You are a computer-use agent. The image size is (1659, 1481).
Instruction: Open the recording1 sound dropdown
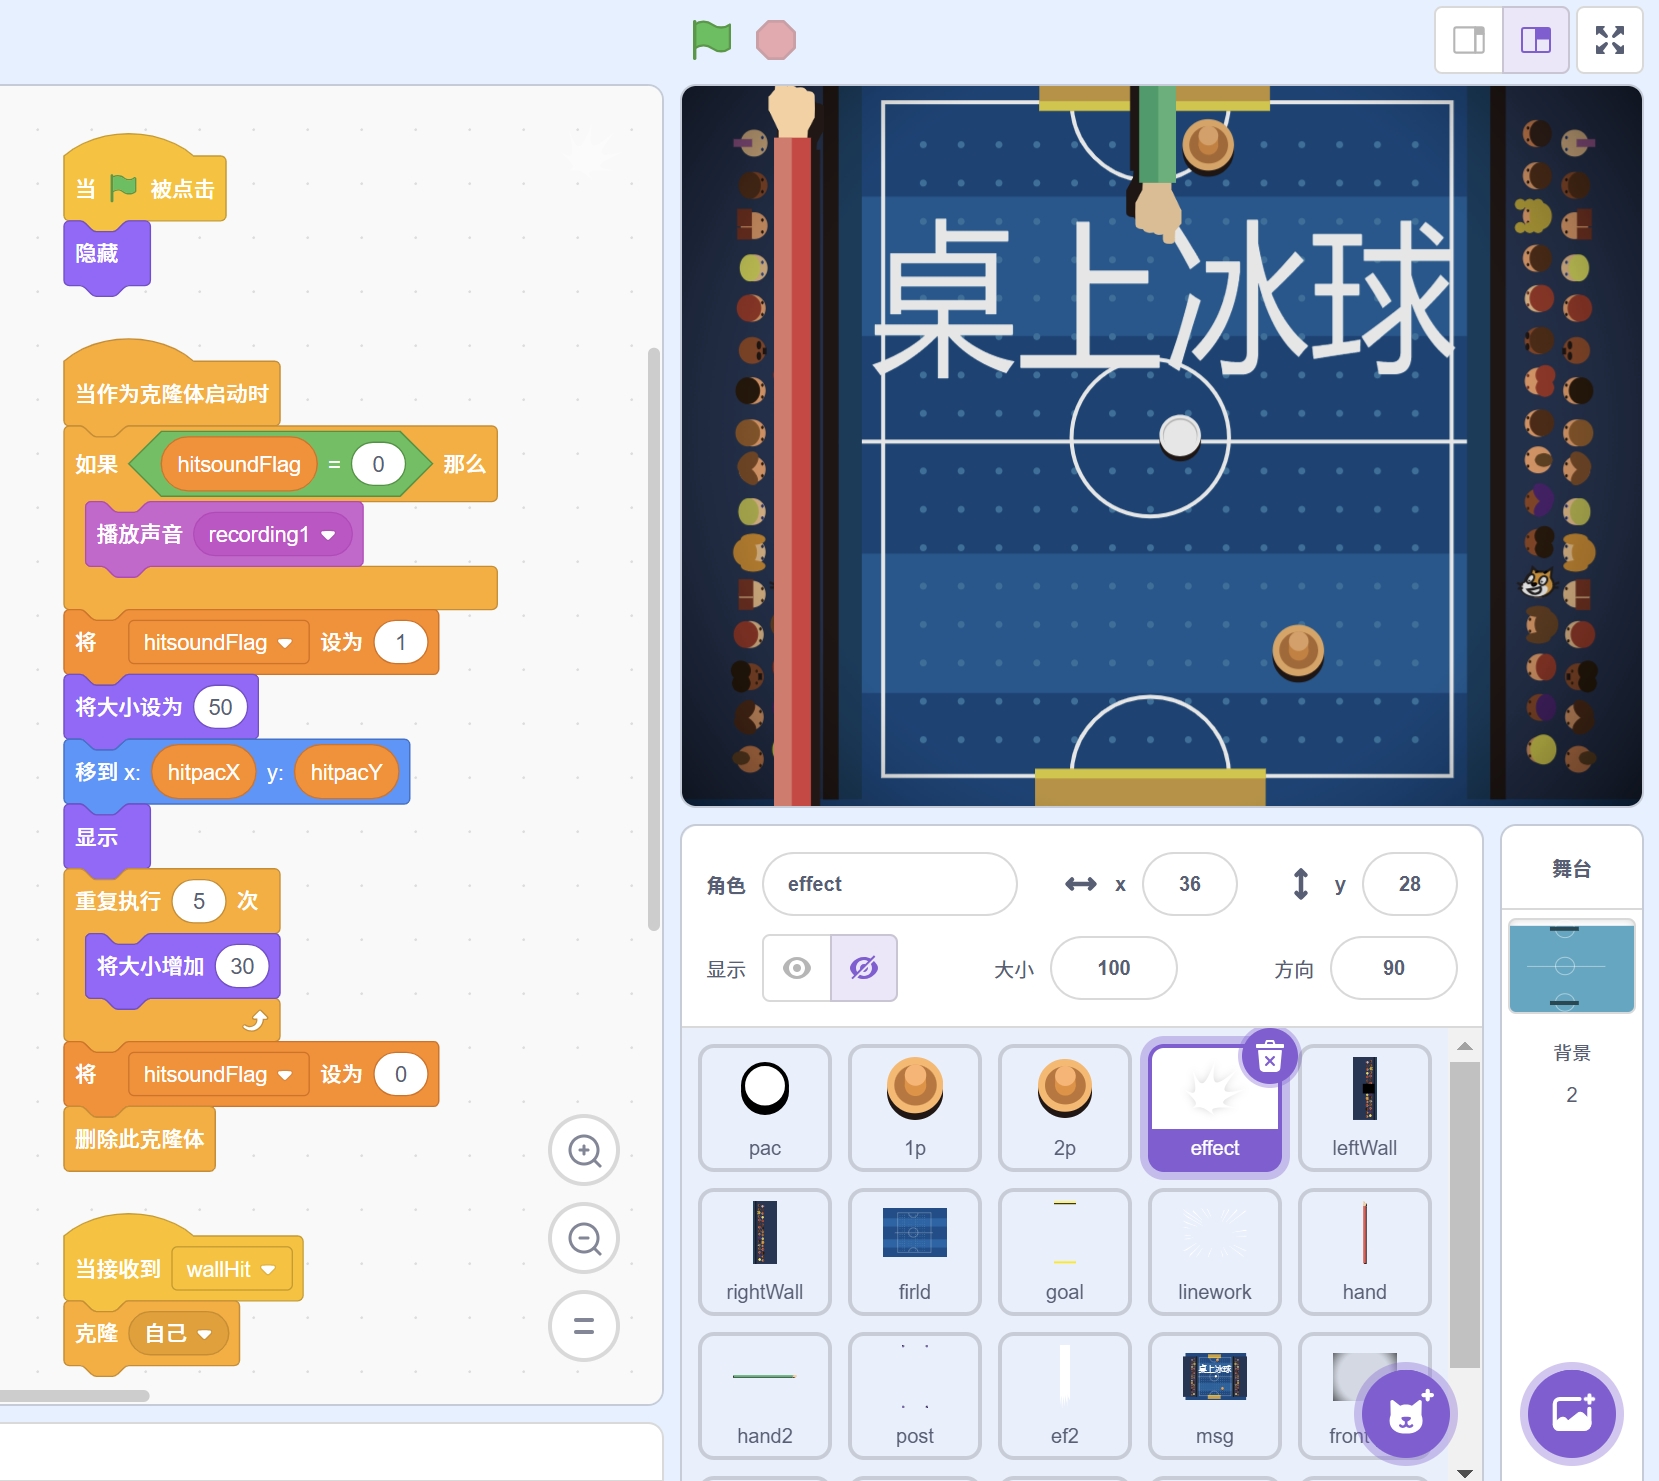click(328, 535)
